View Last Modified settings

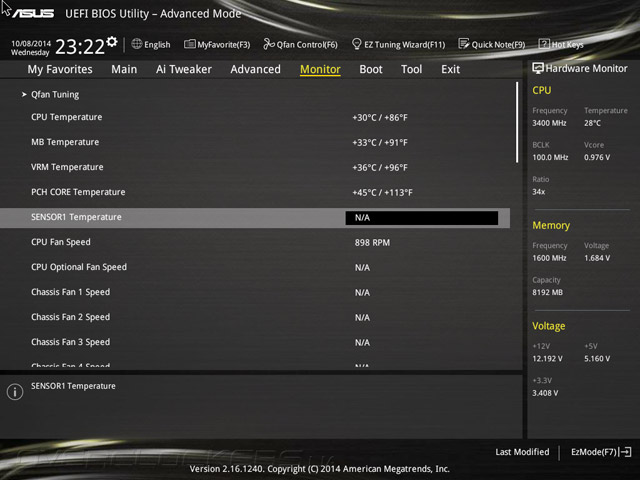tap(522, 452)
